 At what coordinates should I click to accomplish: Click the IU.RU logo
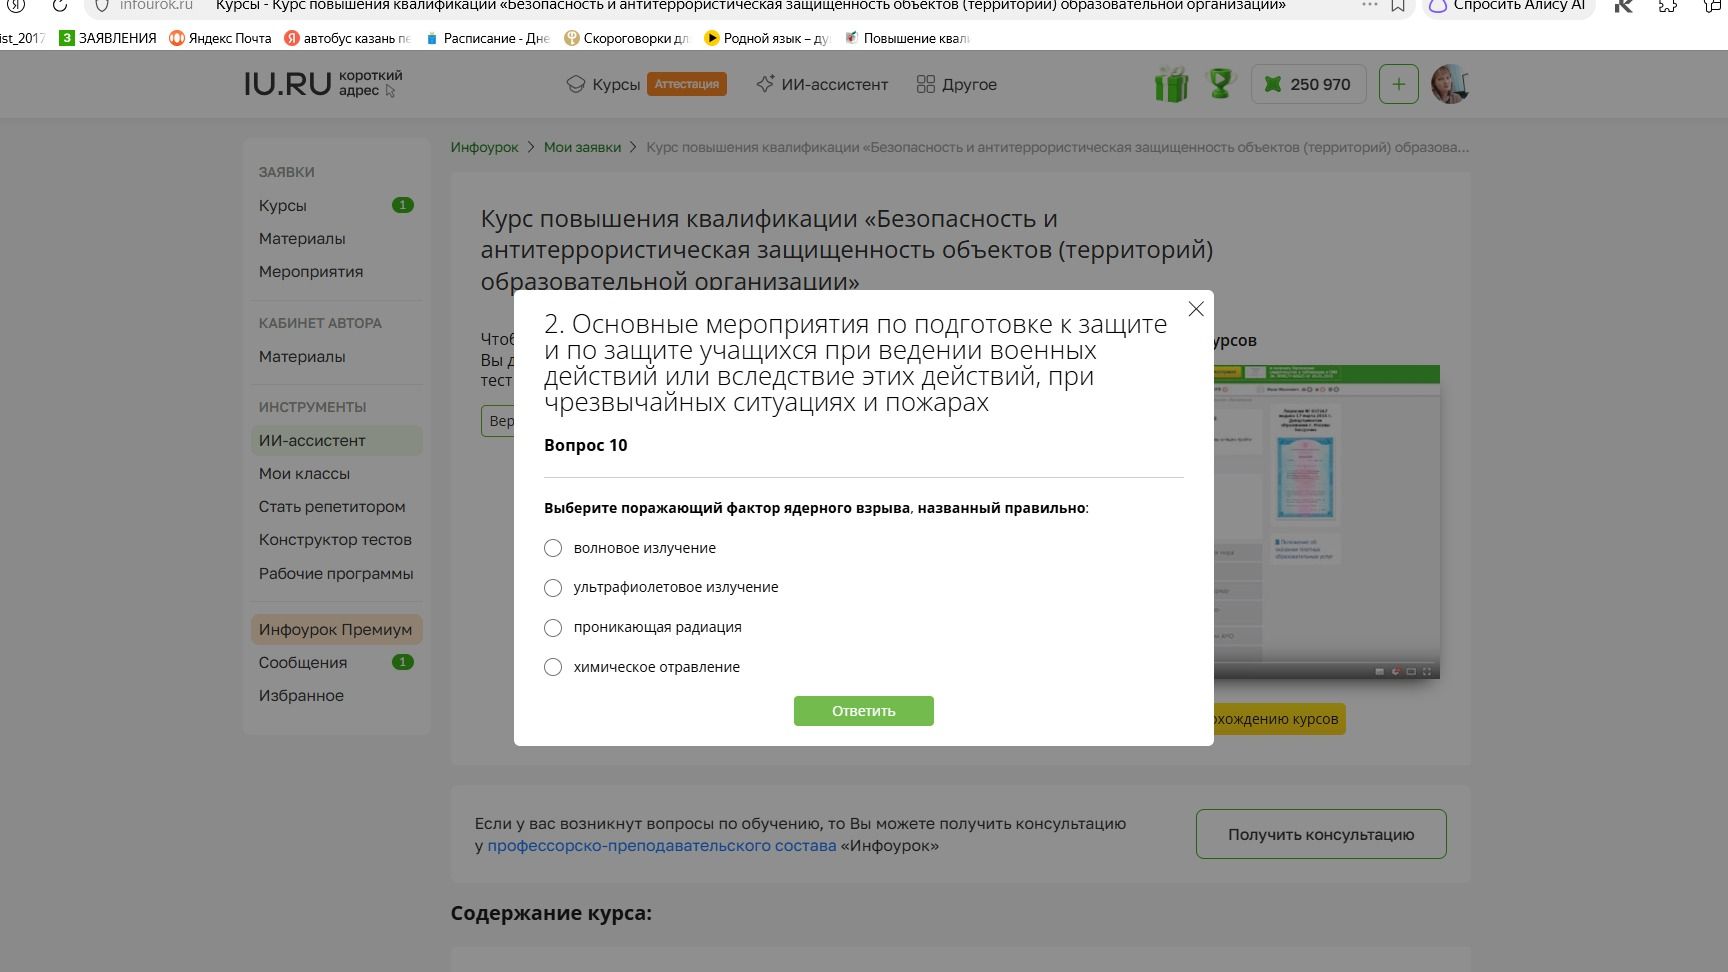[288, 84]
